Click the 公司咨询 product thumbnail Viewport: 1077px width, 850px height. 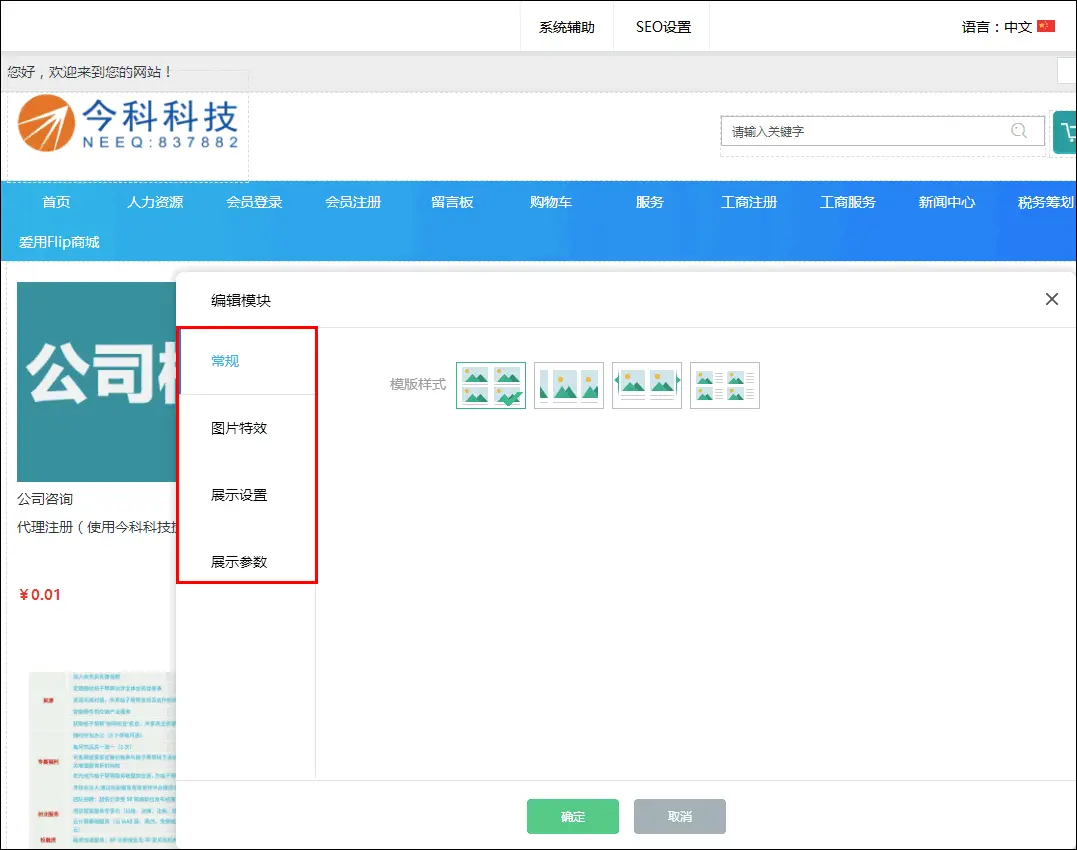(x=97, y=382)
